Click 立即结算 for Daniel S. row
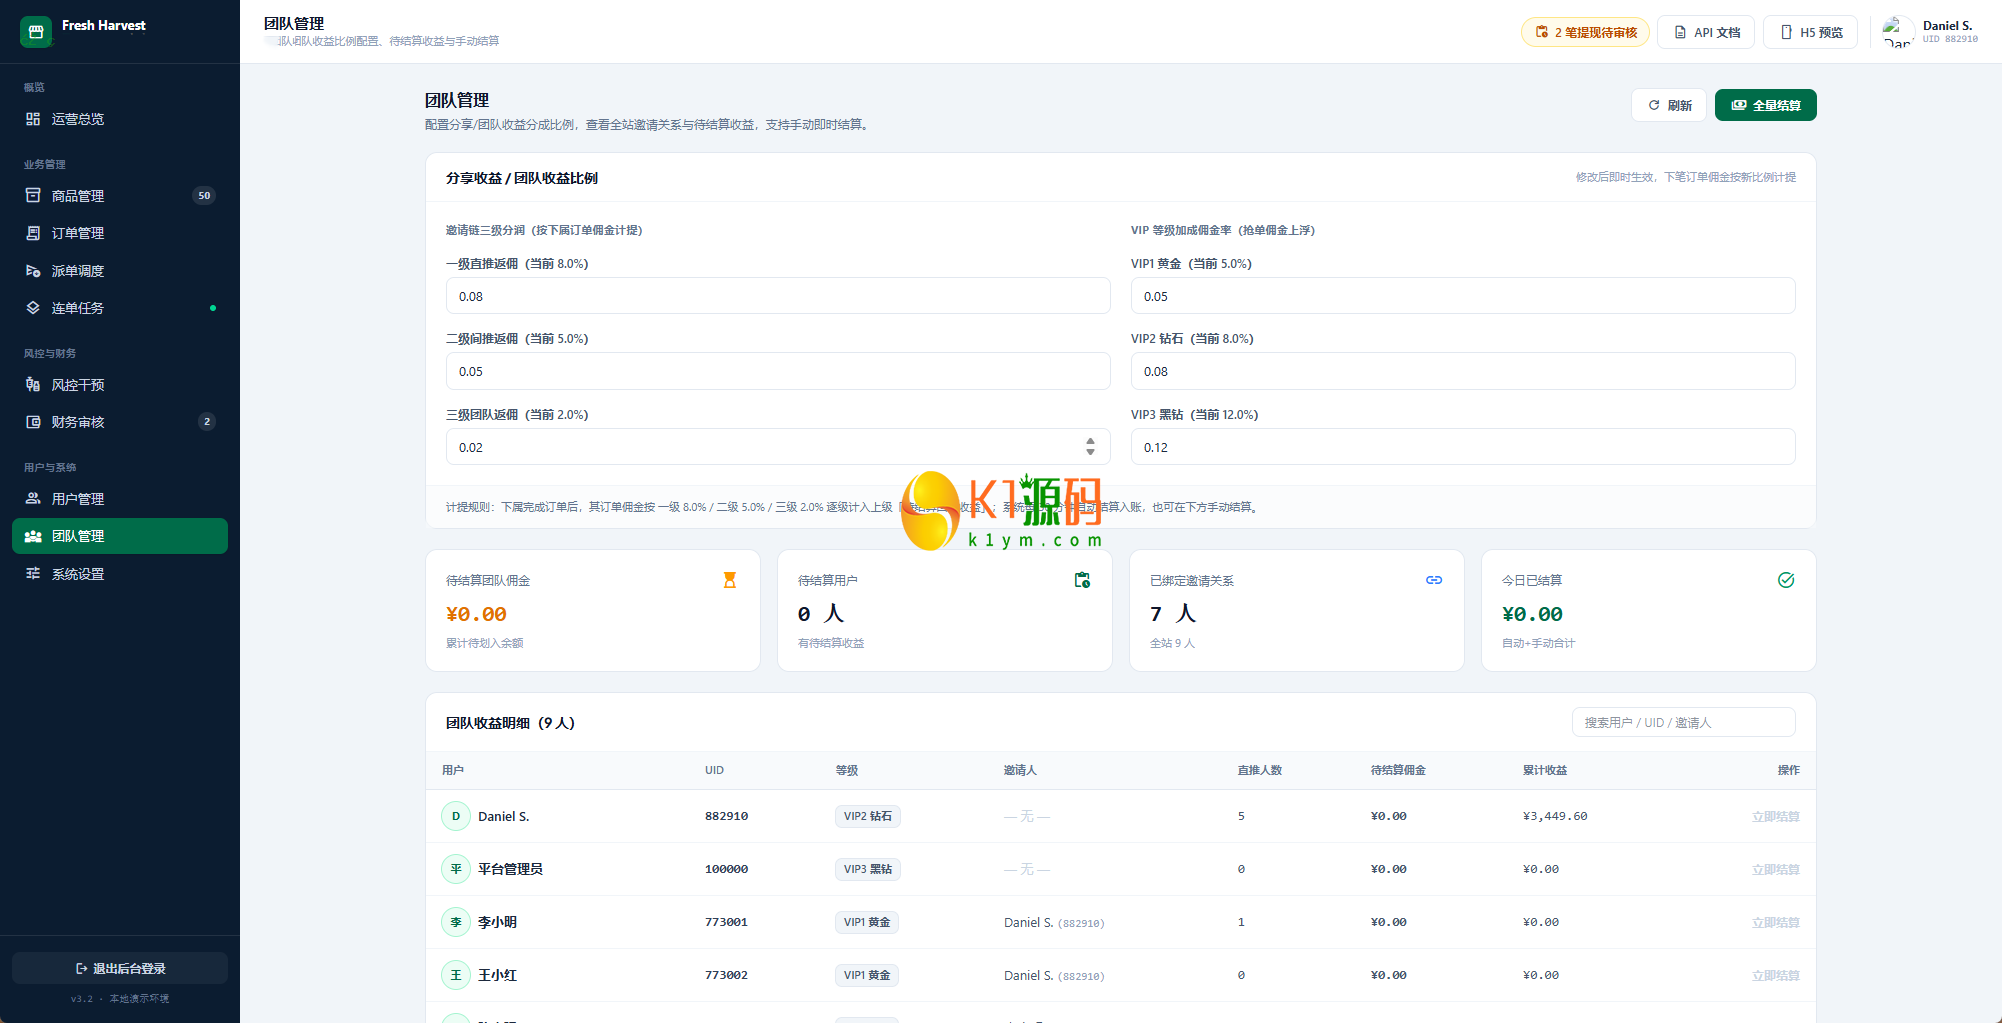The image size is (2002, 1023). [x=1775, y=817]
